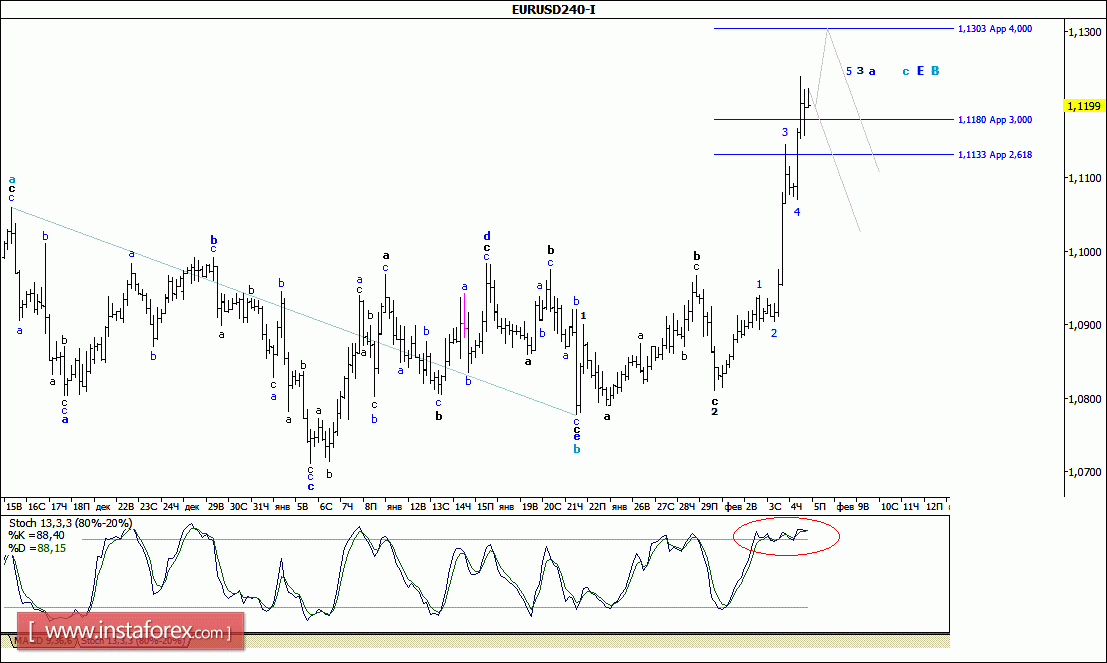Select the 1,0900 price axis label
Image resolution: width=1107 pixels, height=663 pixels.
coord(1084,325)
